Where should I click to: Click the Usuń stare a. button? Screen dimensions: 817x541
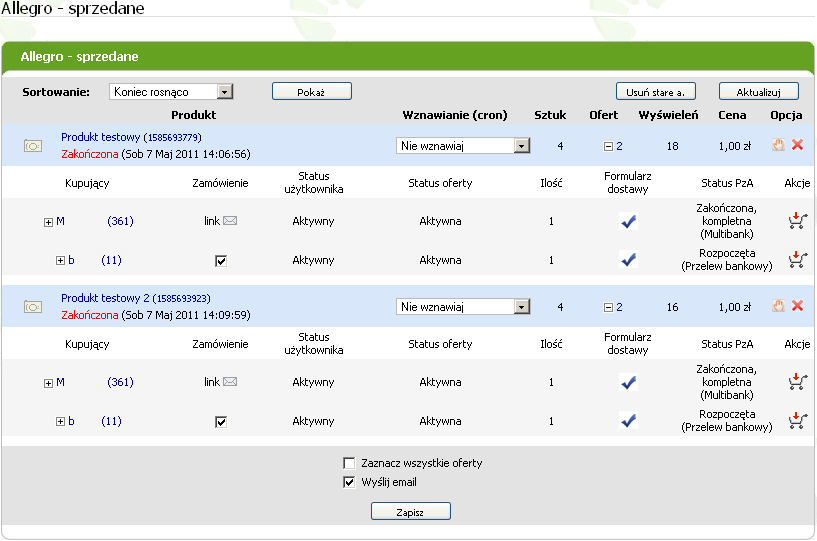tap(655, 91)
